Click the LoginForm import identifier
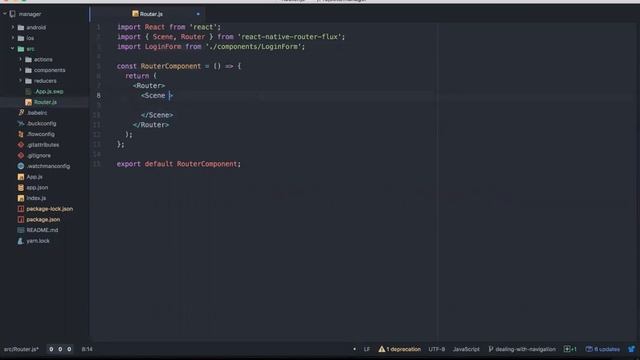 coord(163,47)
